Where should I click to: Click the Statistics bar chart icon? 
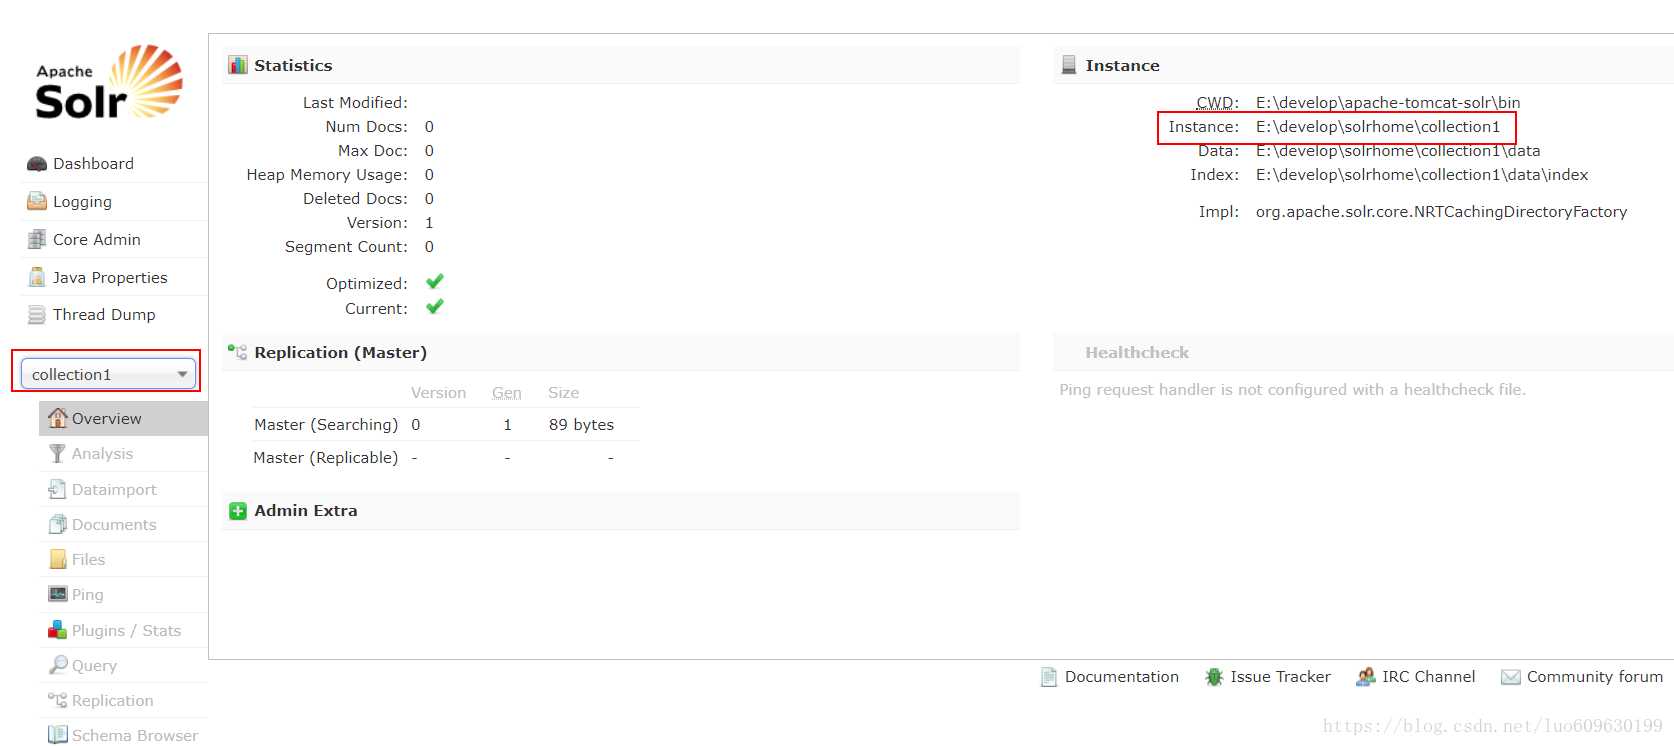pyautogui.click(x=237, y=65)
